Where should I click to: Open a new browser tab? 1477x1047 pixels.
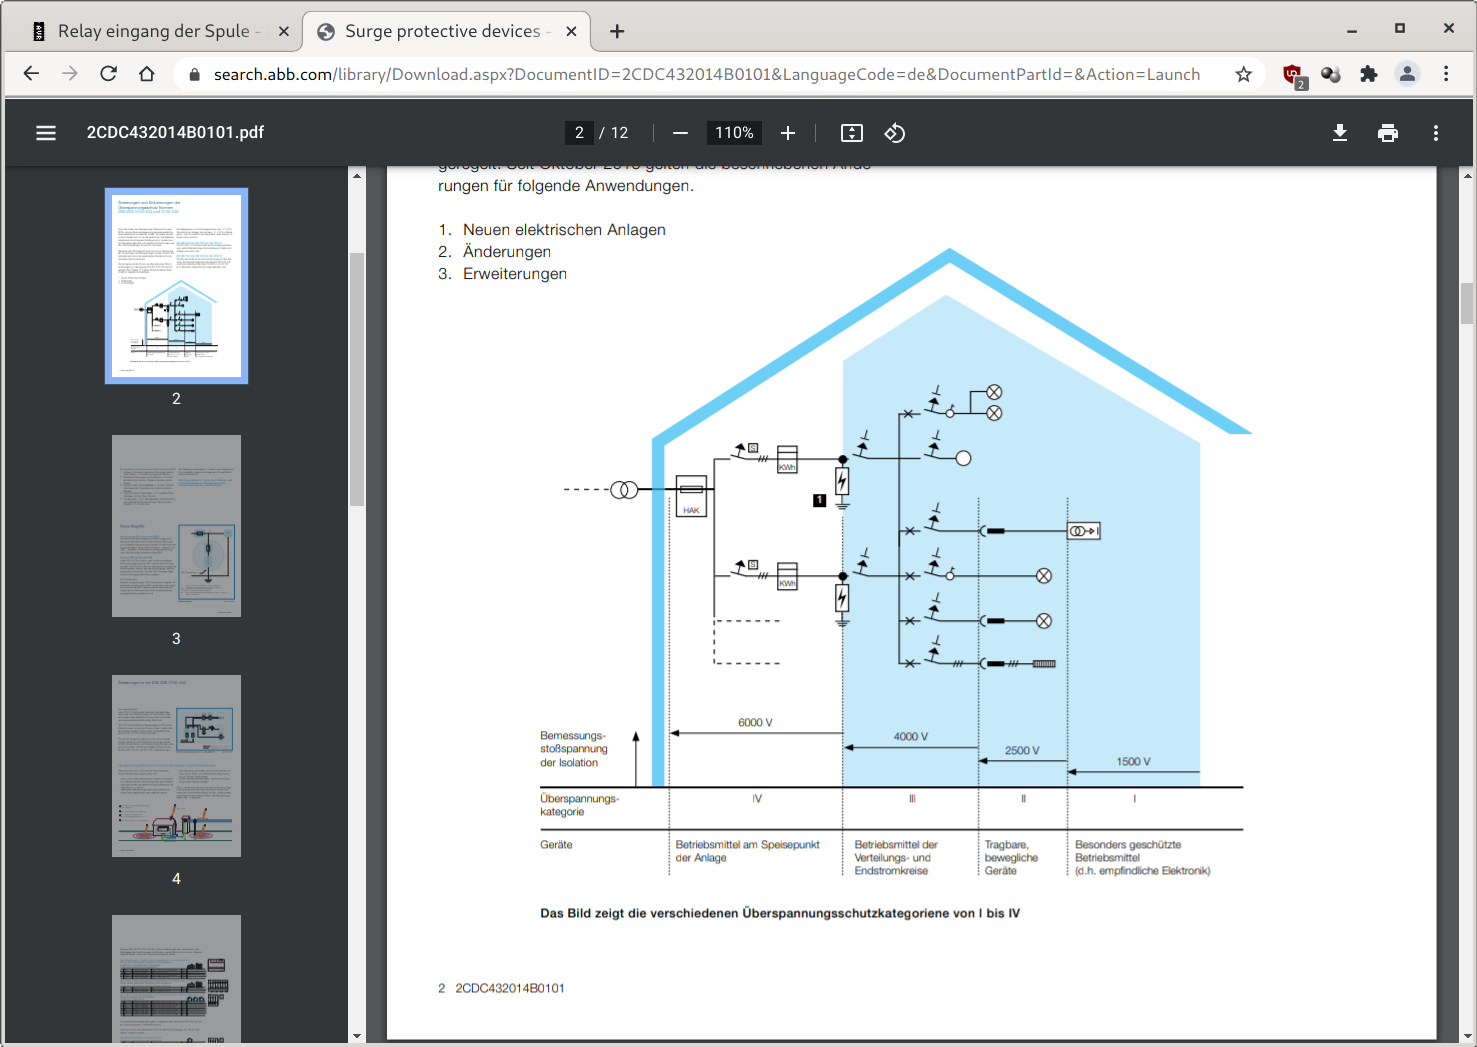(x=617, y=31)
